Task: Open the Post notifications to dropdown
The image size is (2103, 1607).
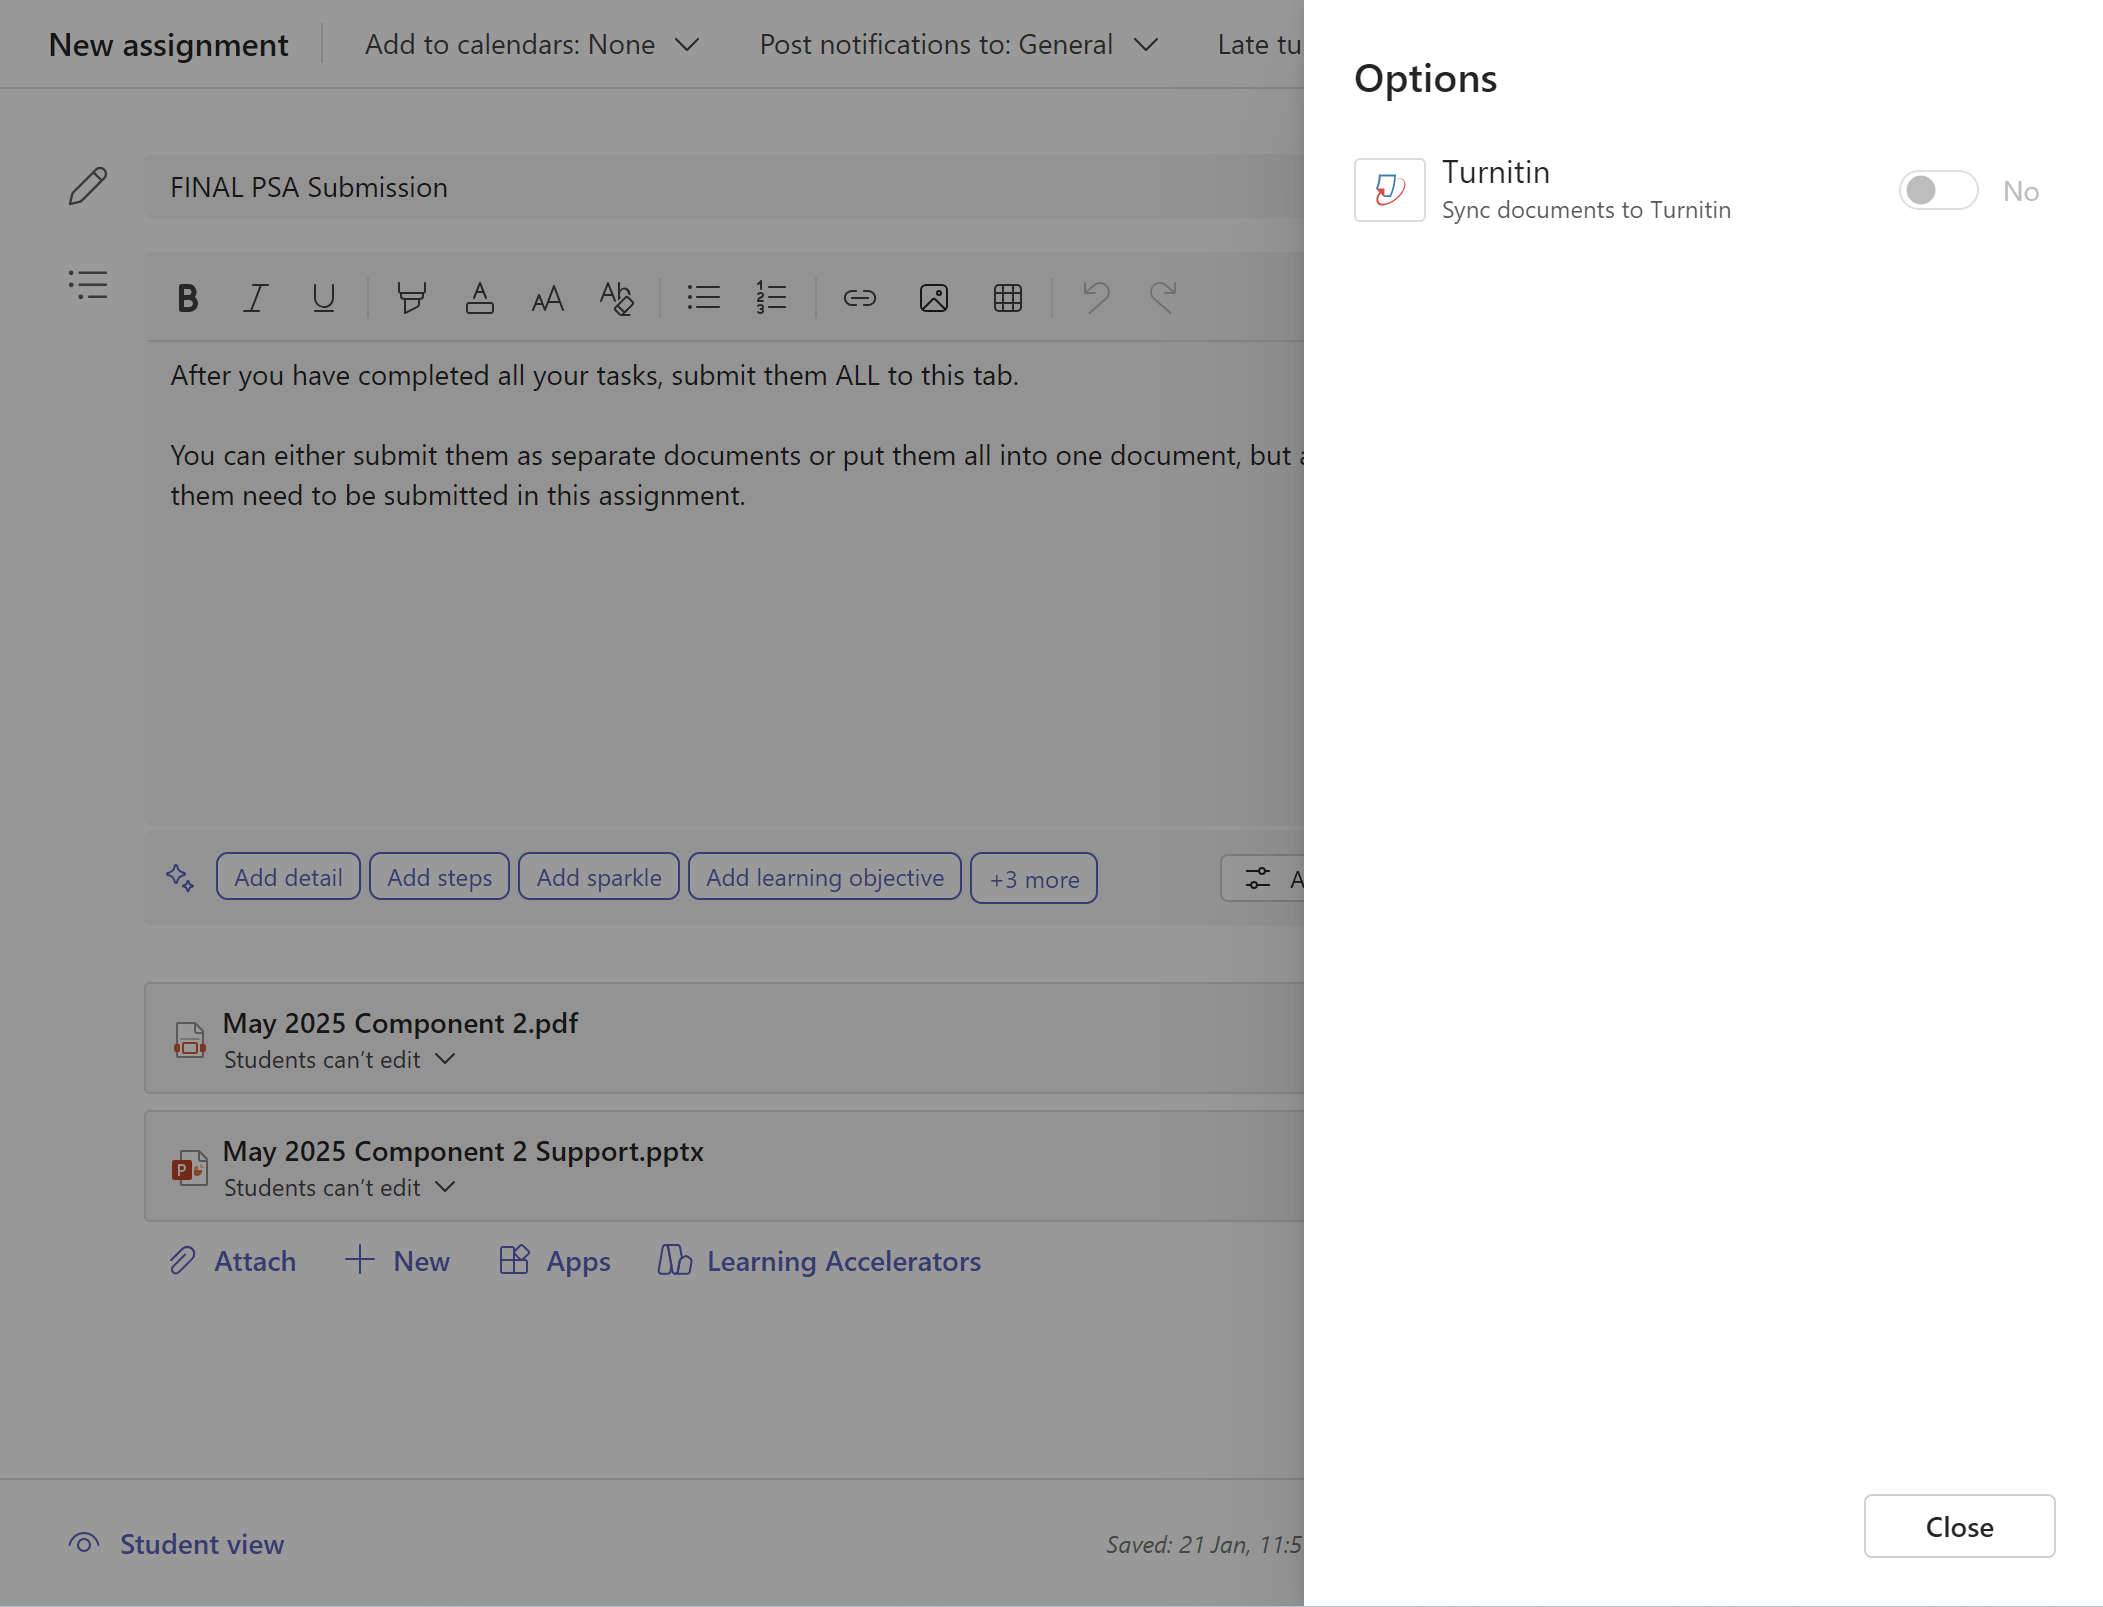Action: point(959,44)
